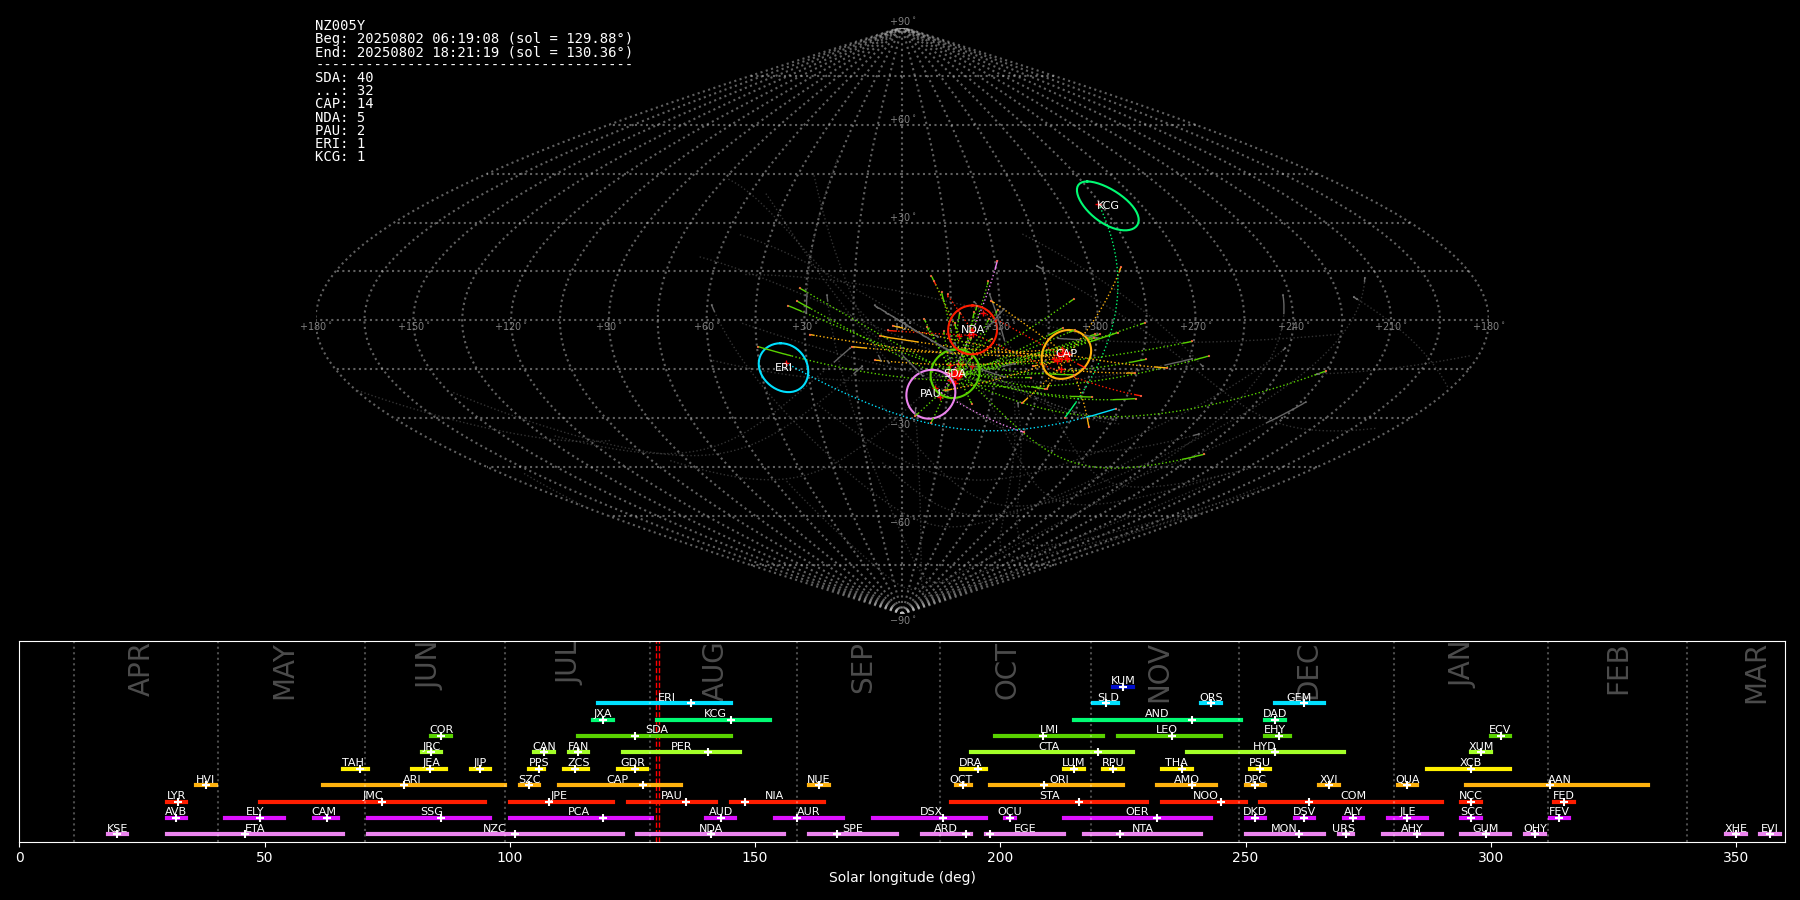Click the AUG month label
This screenshot has height=900, width=1800.
713,671
